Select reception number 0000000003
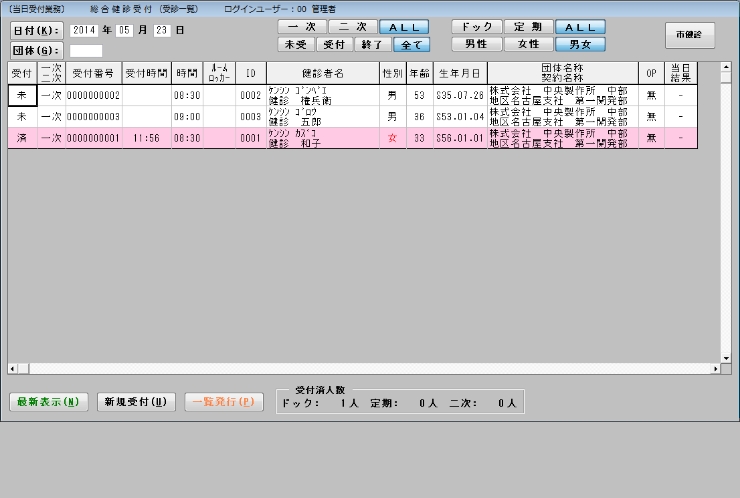This screenshot has width=740, height=498. click(93, 117)
